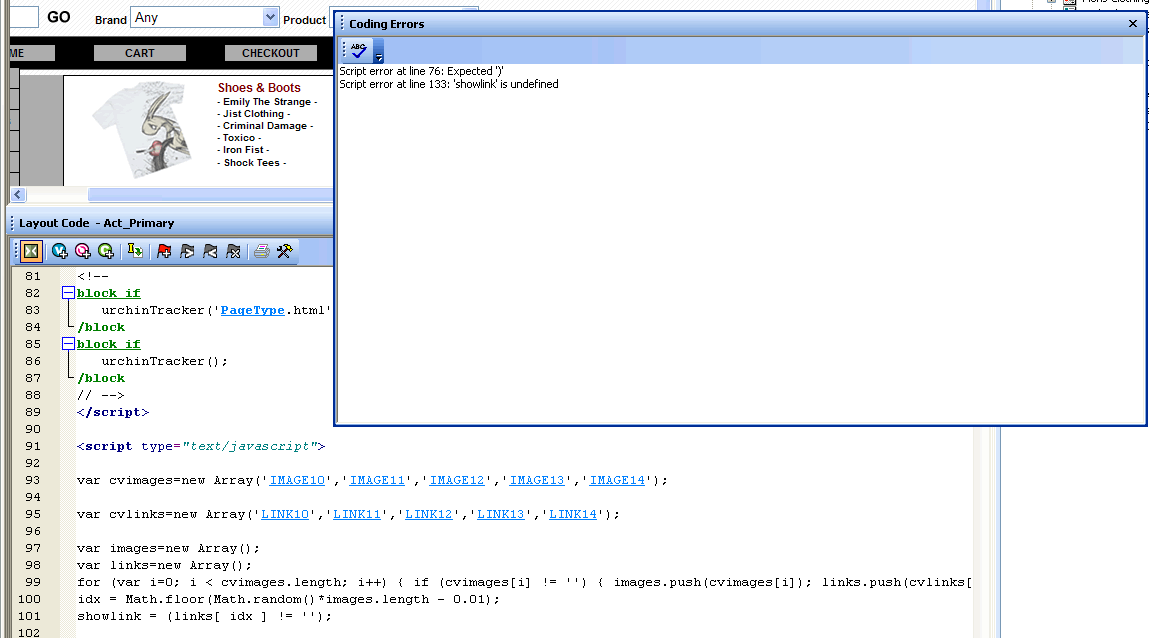Viewport: 1149px width, 638px height.
Task: Toggle the code panel collapse button in toolbar
Action: [x=31, y=251]
